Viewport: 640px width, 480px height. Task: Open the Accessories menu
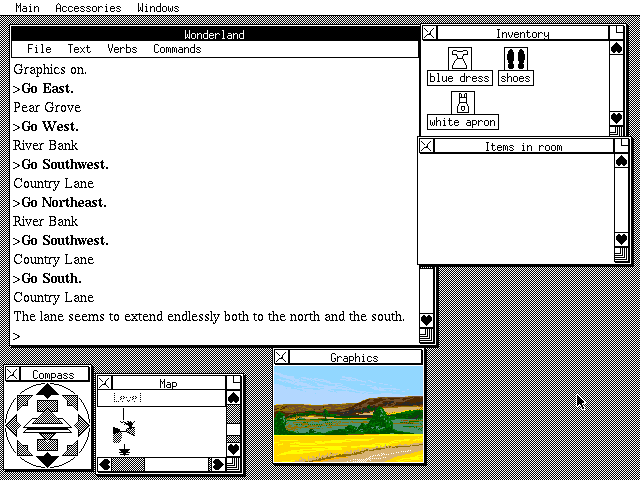(x=88, y=8)
